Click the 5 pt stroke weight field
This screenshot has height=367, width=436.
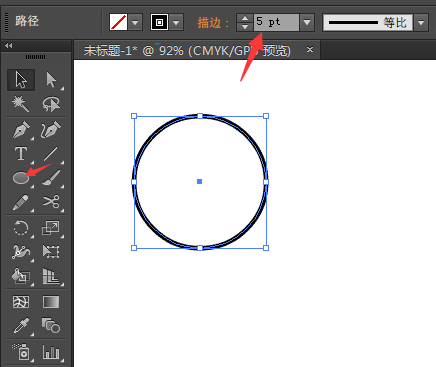coord(276,23)
